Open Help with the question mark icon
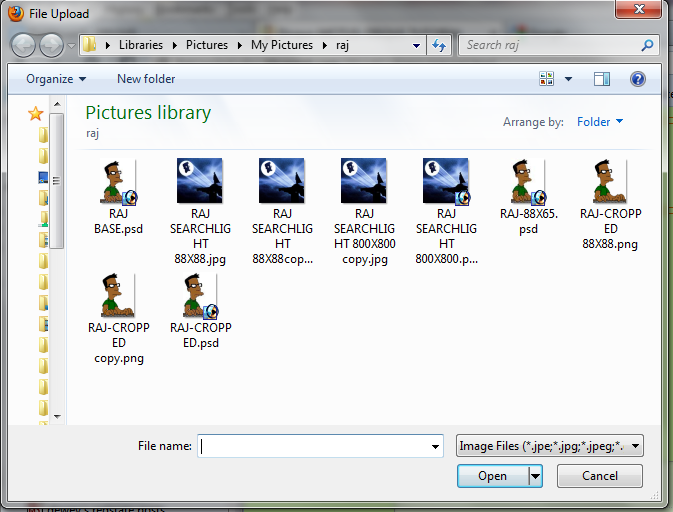Viewport: 673px width, 512px height. click(x=638, y=79)
